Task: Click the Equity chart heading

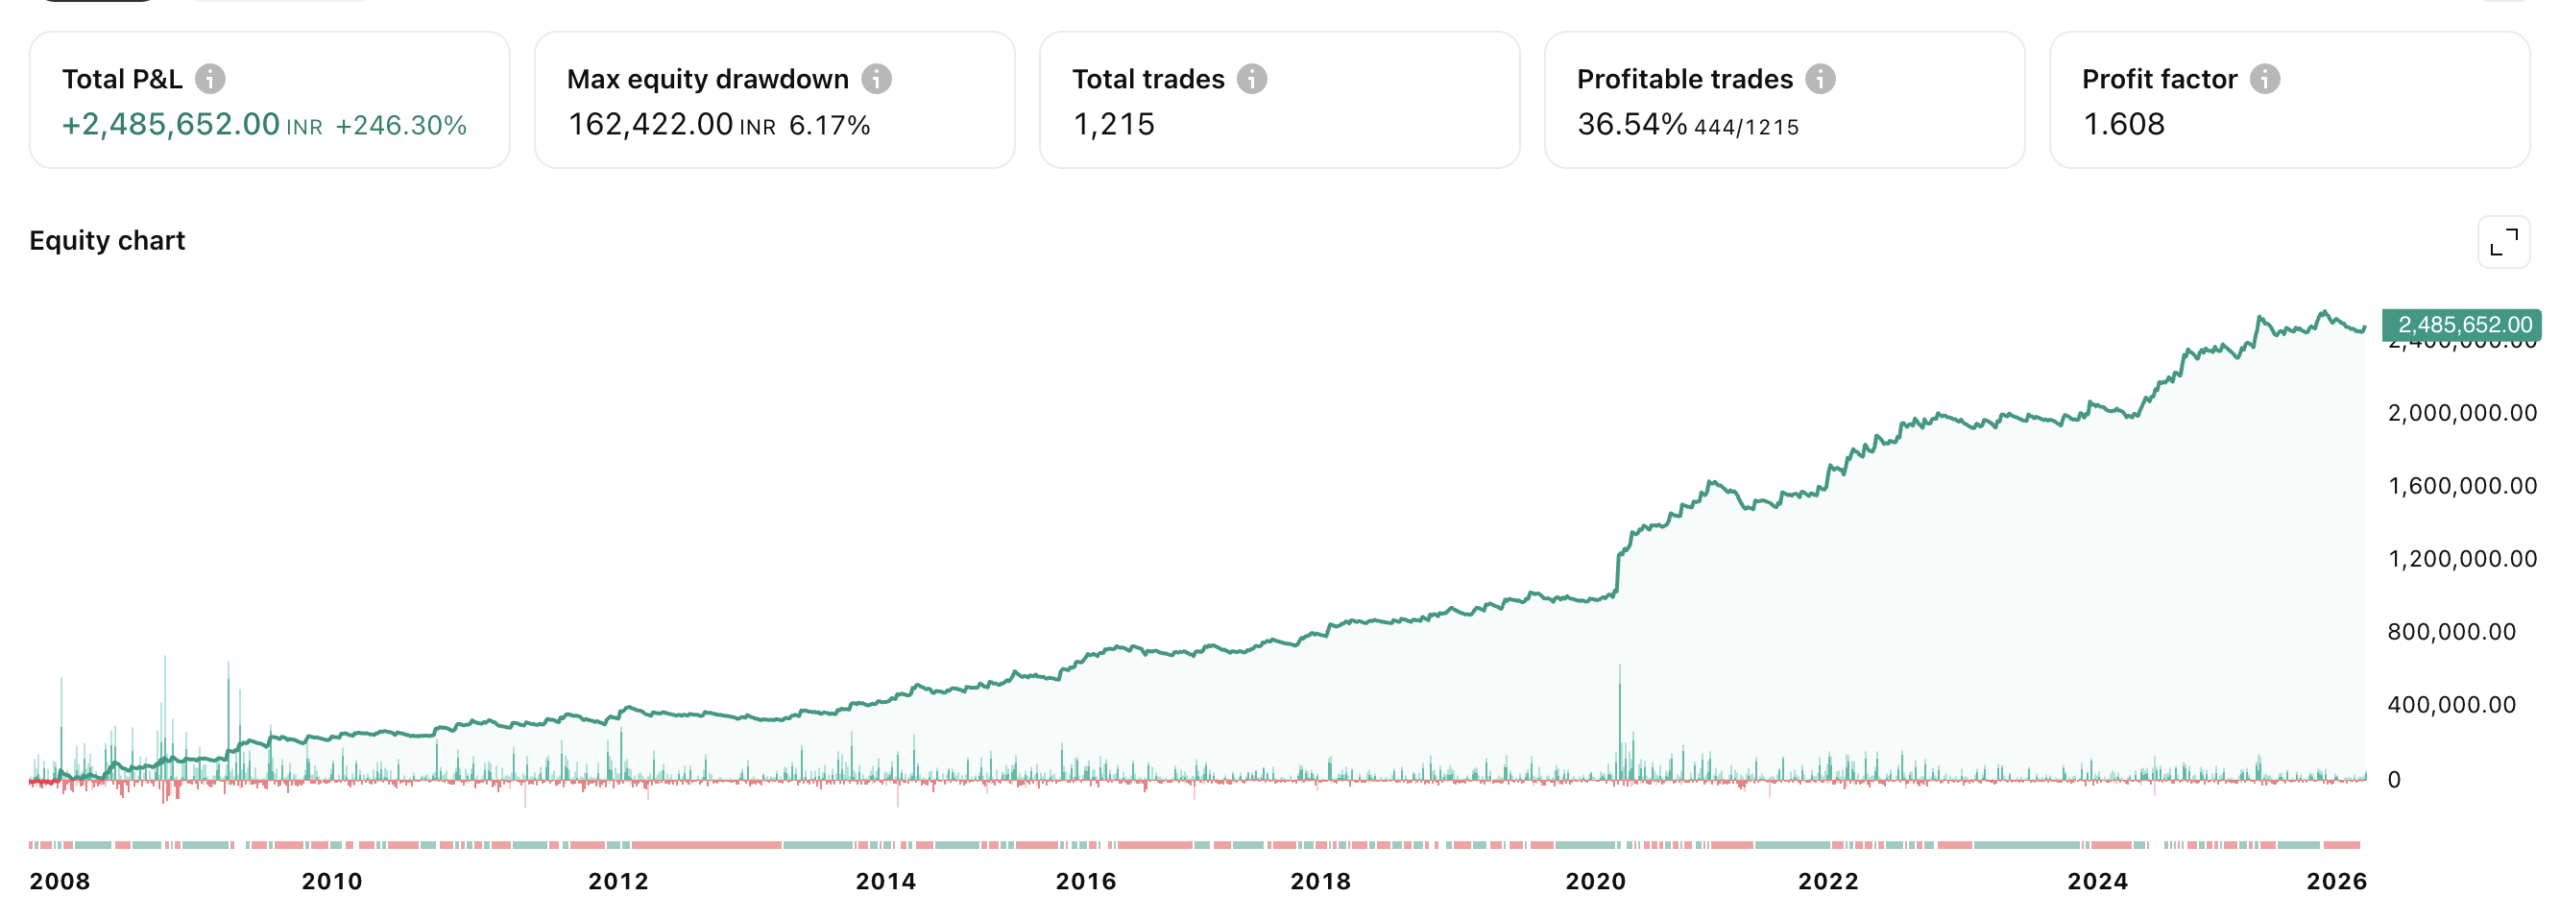Action: point(107,240)
